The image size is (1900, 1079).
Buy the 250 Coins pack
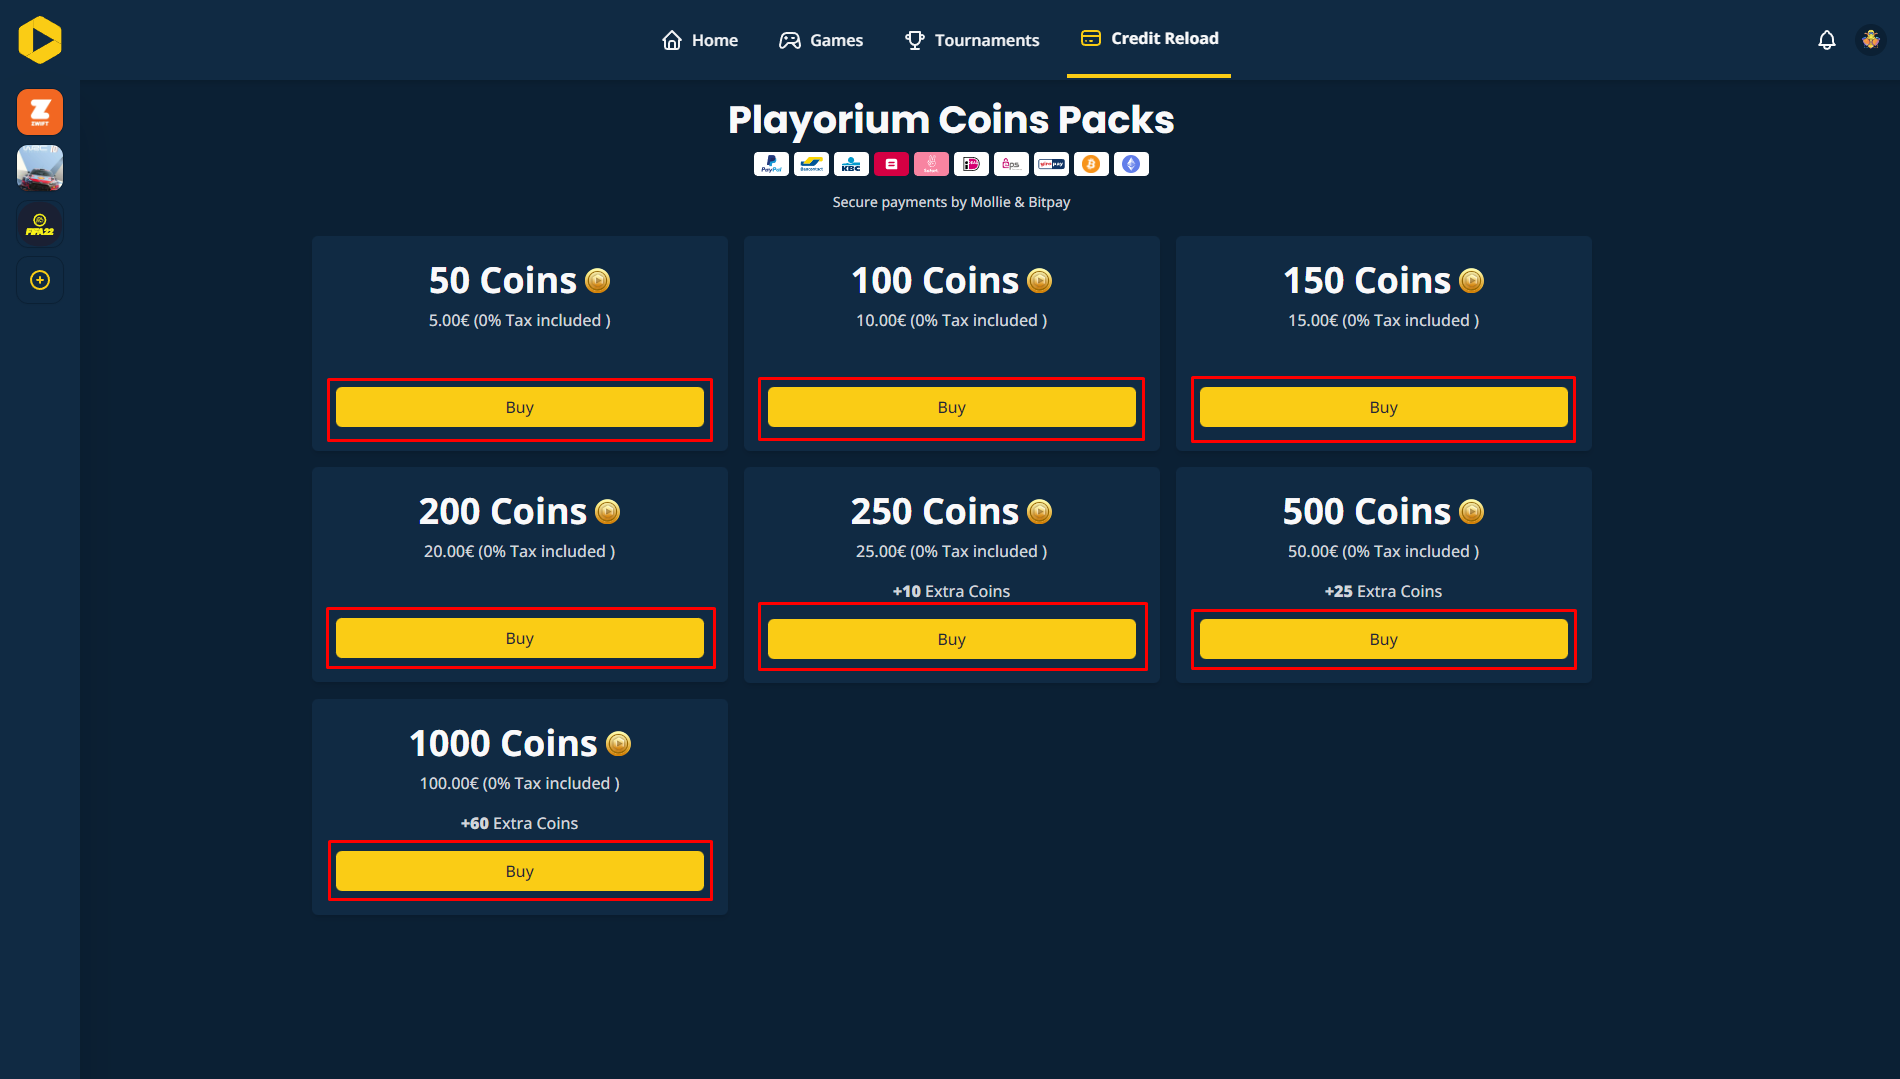click(952, 639)
